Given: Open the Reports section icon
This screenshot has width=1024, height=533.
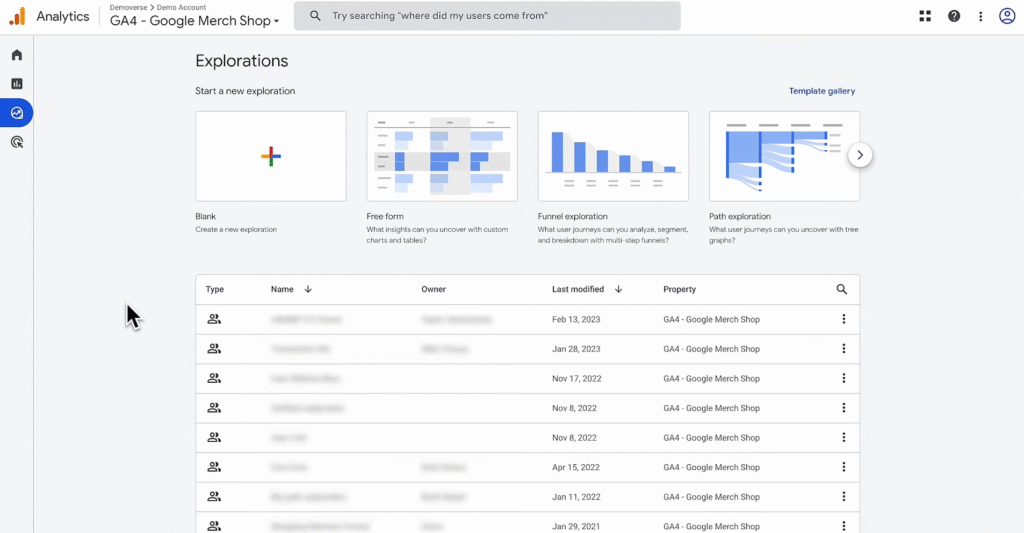Looking at the screenshot, I should [17, 84].
